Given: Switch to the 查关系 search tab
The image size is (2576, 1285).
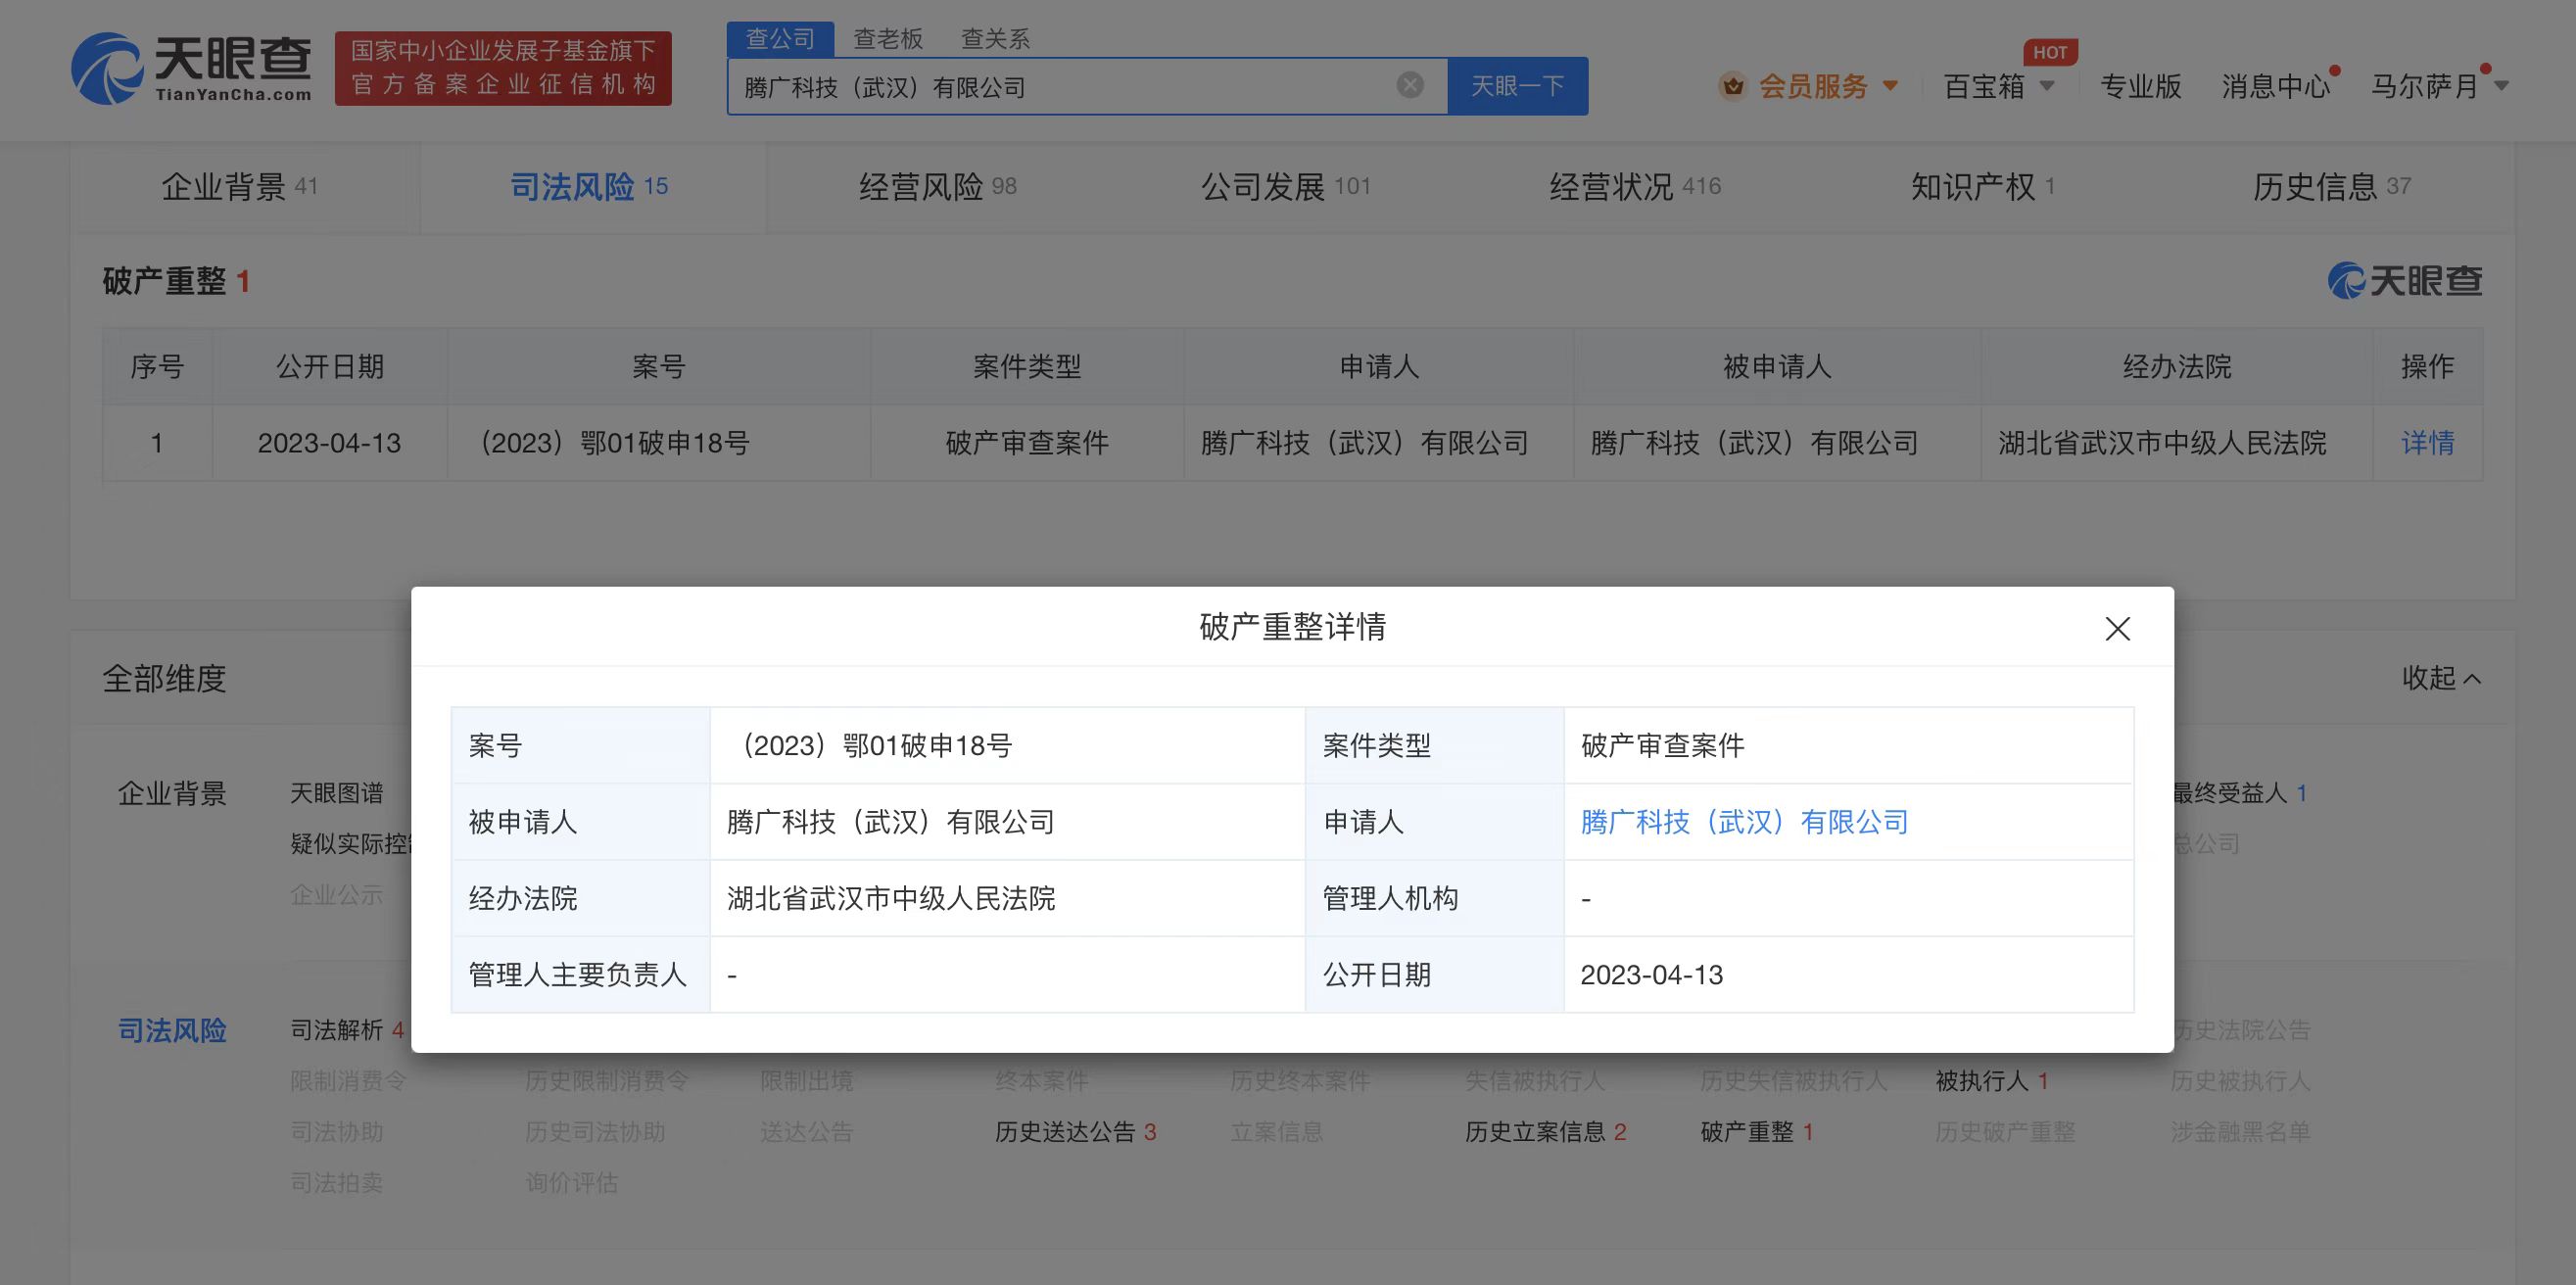Looking at the screenshot, I should 995,39.
